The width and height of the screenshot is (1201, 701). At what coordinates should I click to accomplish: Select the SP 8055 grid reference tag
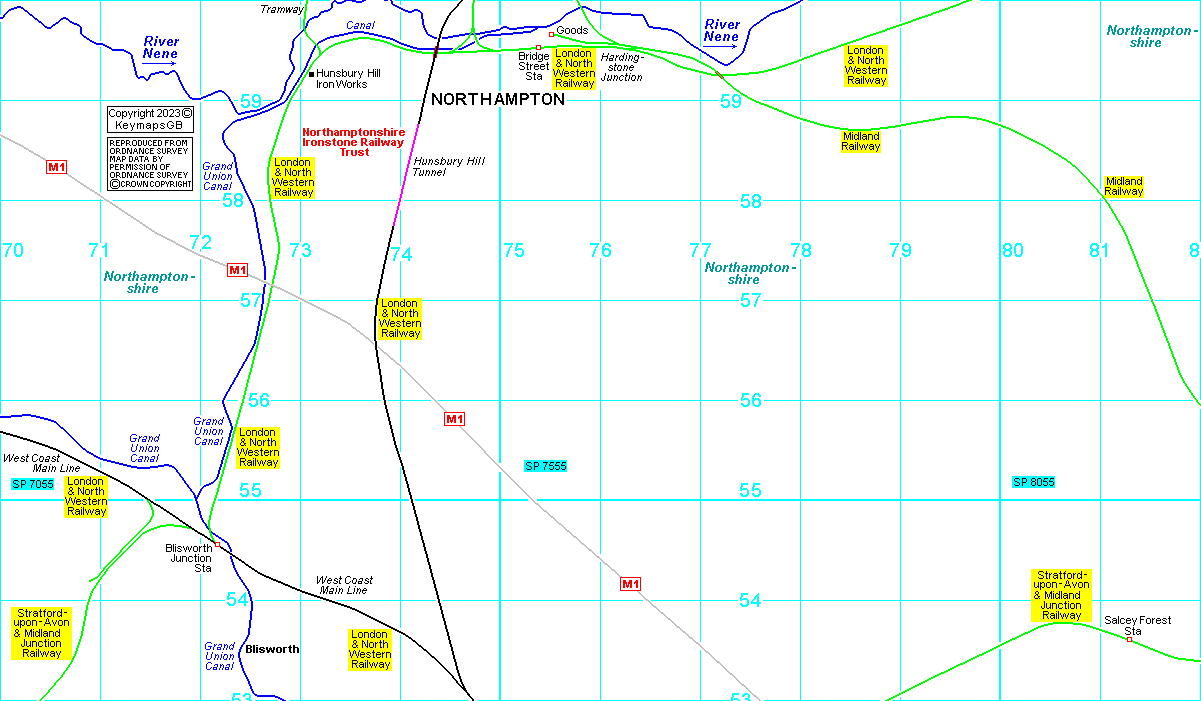(1033, 482)
